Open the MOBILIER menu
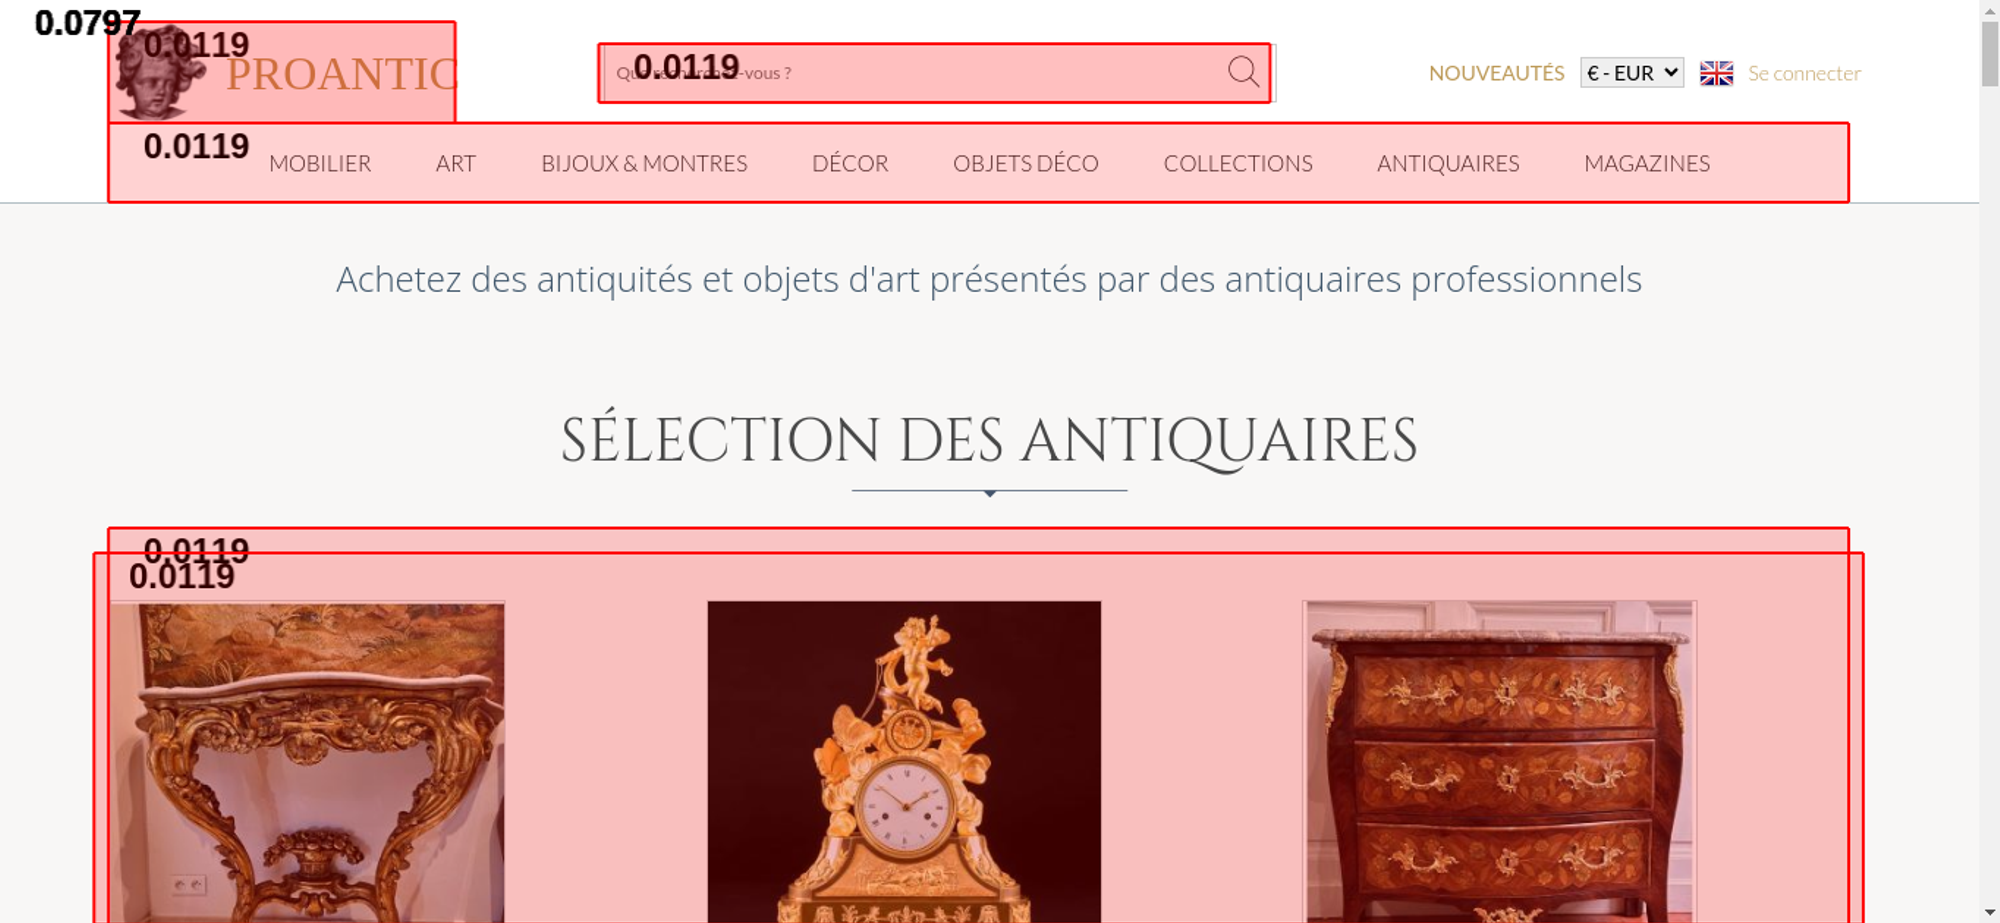2000x923 pixels. pos(320,163)
